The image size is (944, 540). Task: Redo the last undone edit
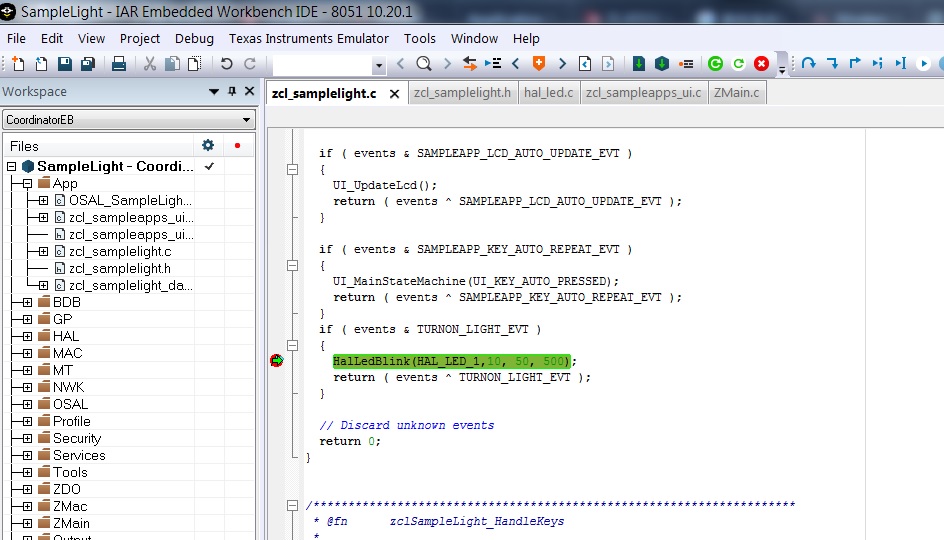(x=250, y=63)
